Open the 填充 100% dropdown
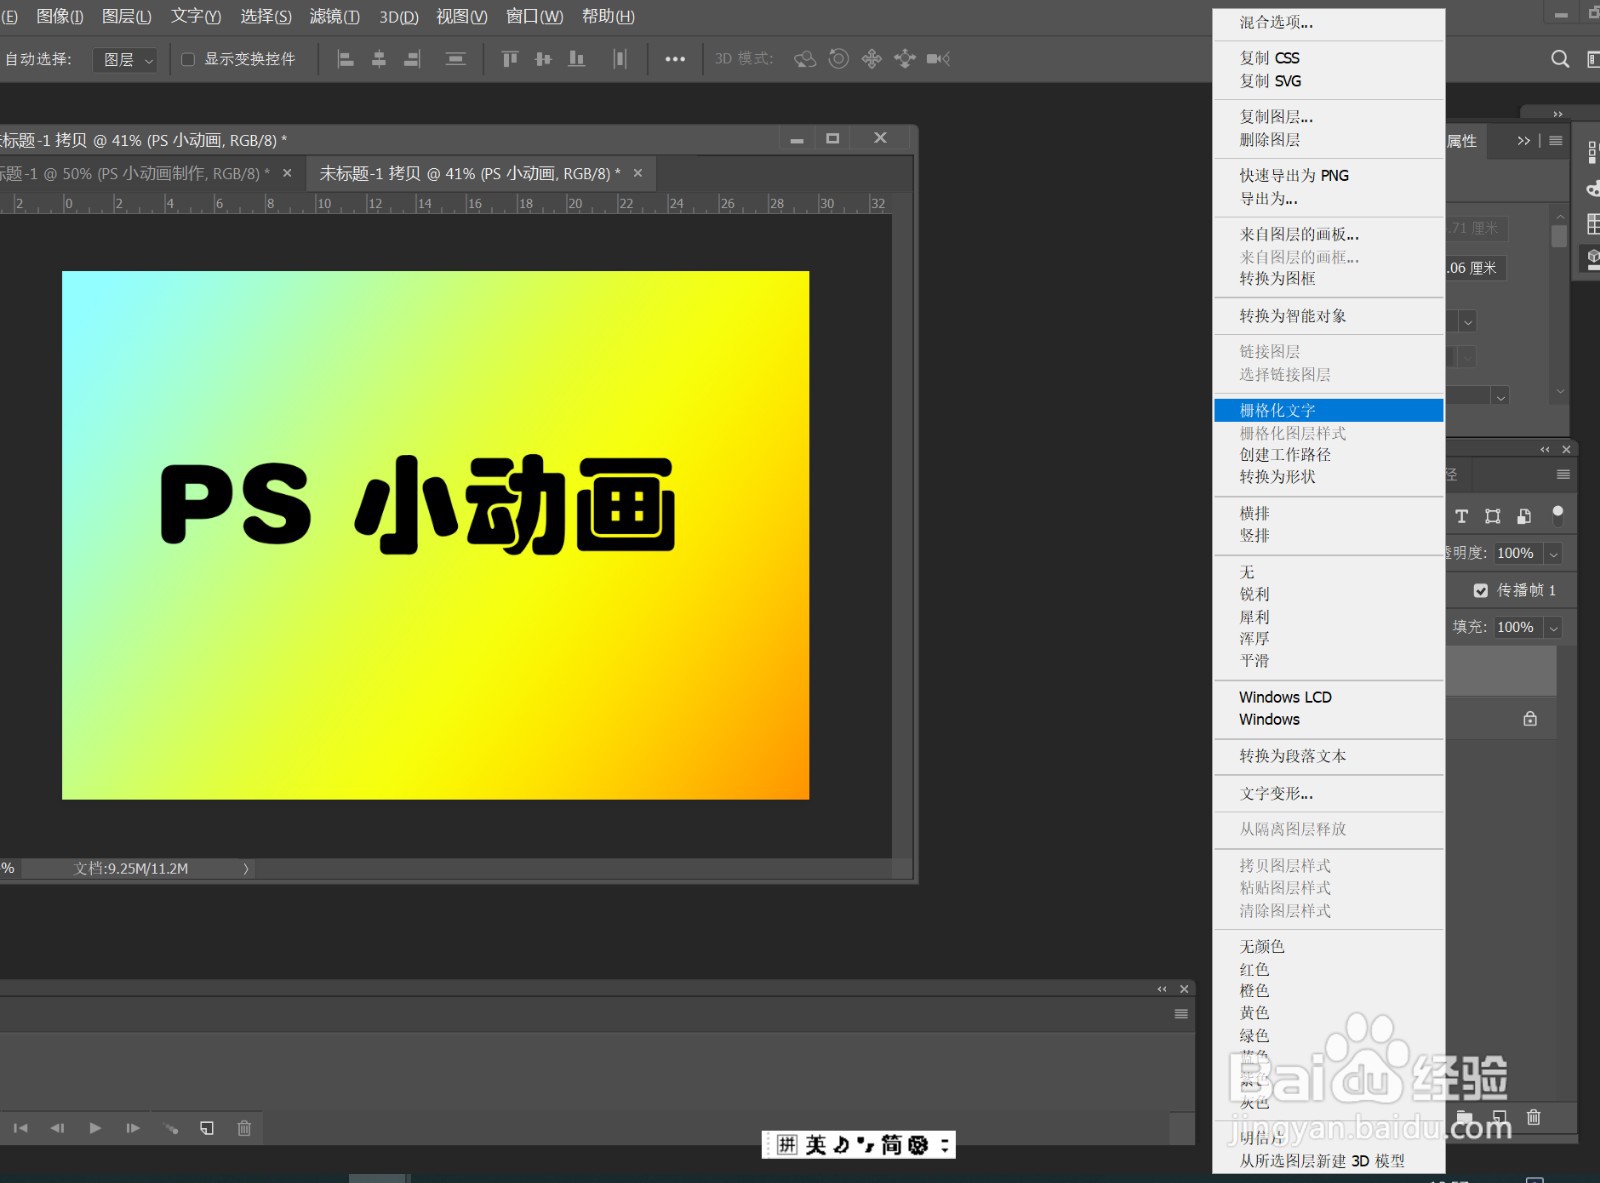This screenshot has height=1183, width=1600. [1553, 627]
